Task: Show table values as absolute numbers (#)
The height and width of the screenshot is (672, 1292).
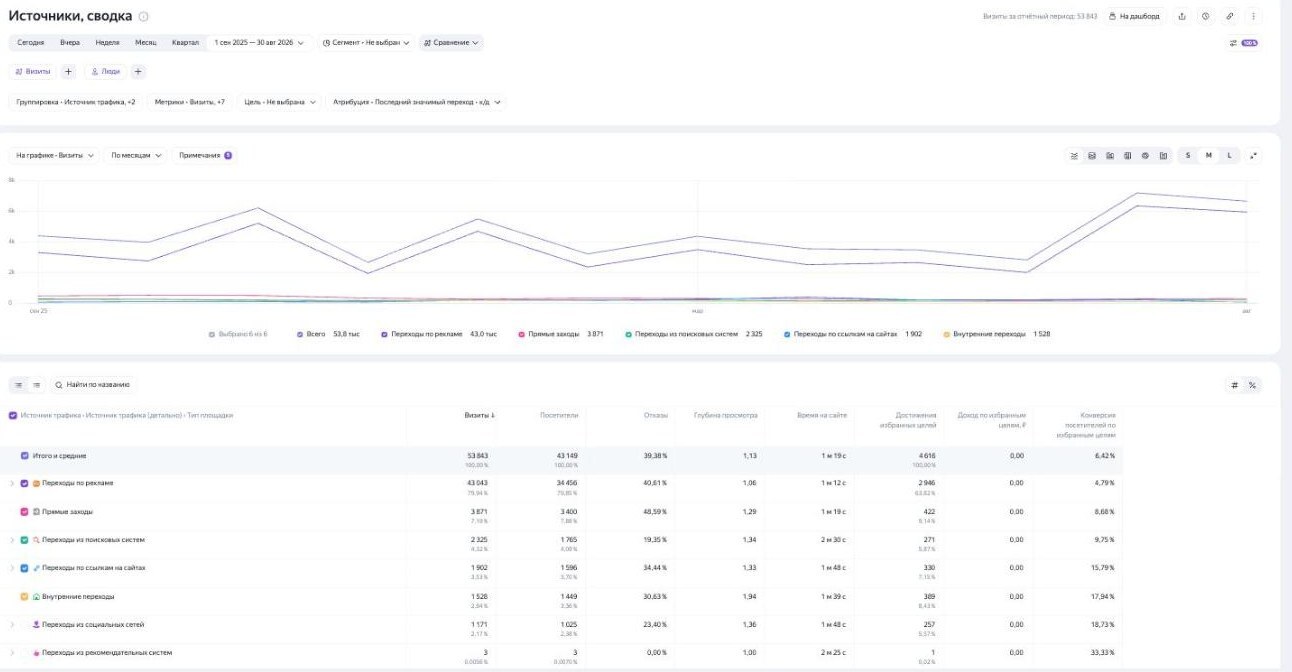Action: pyautogui.click(x=1235, y=385)
